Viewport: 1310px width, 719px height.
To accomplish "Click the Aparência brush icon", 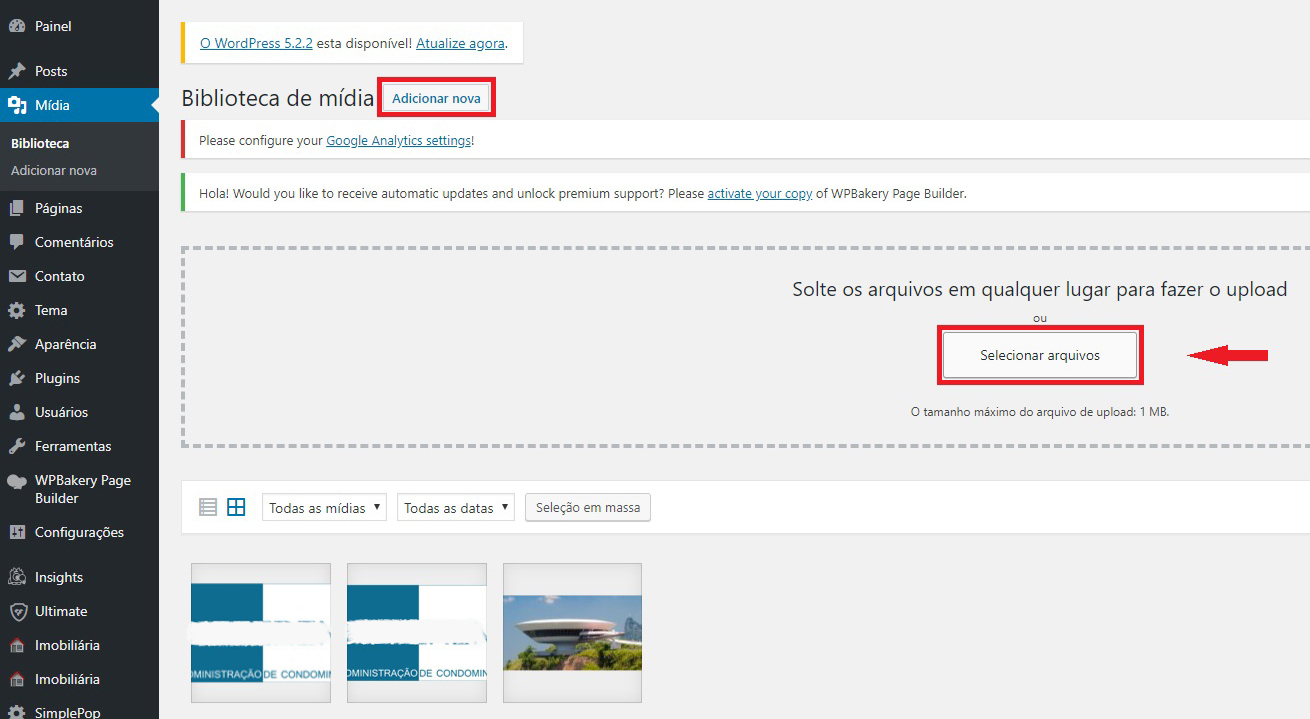I will [x=22, y=344].
